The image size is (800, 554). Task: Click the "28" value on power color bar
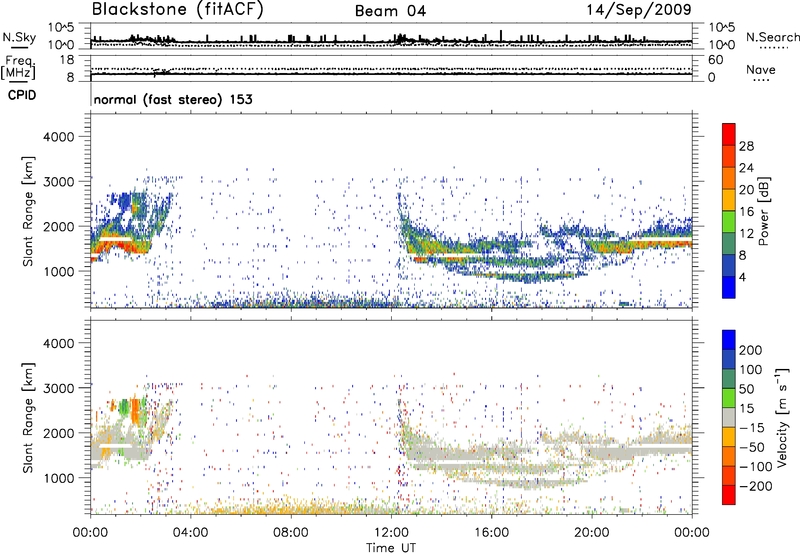tap(746, 146)
